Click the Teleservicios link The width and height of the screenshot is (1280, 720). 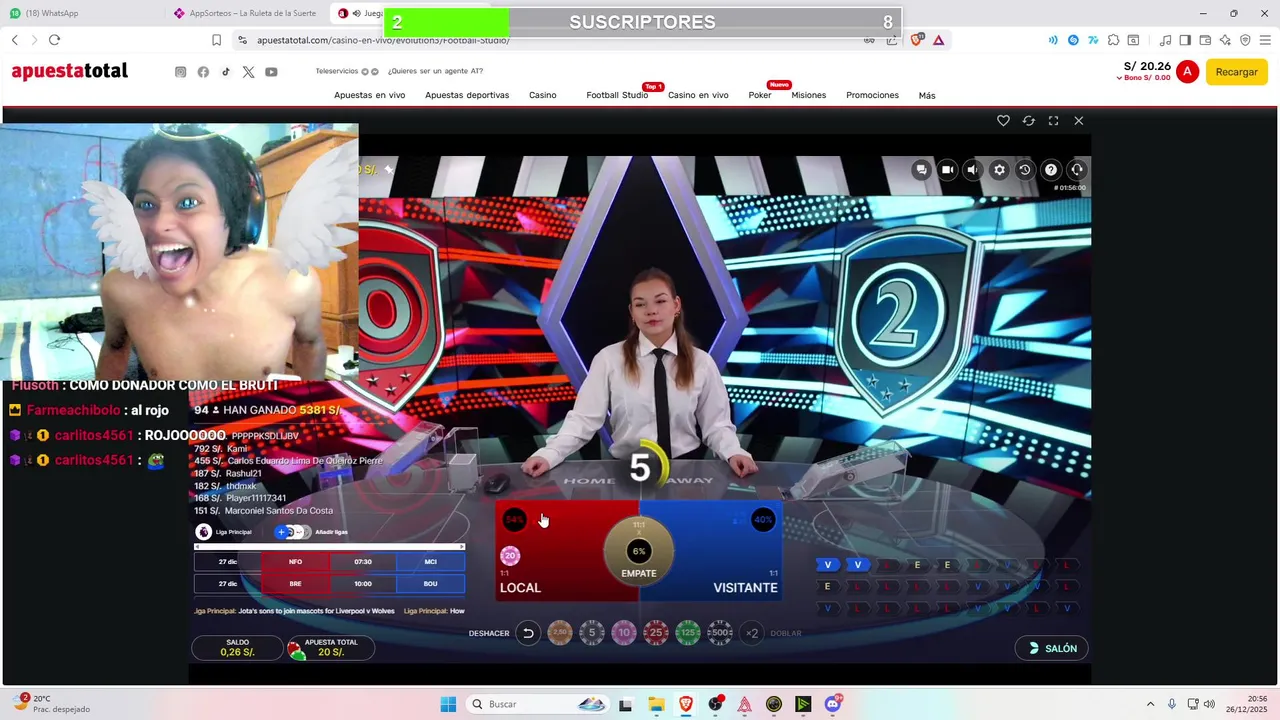coord(336,71)
